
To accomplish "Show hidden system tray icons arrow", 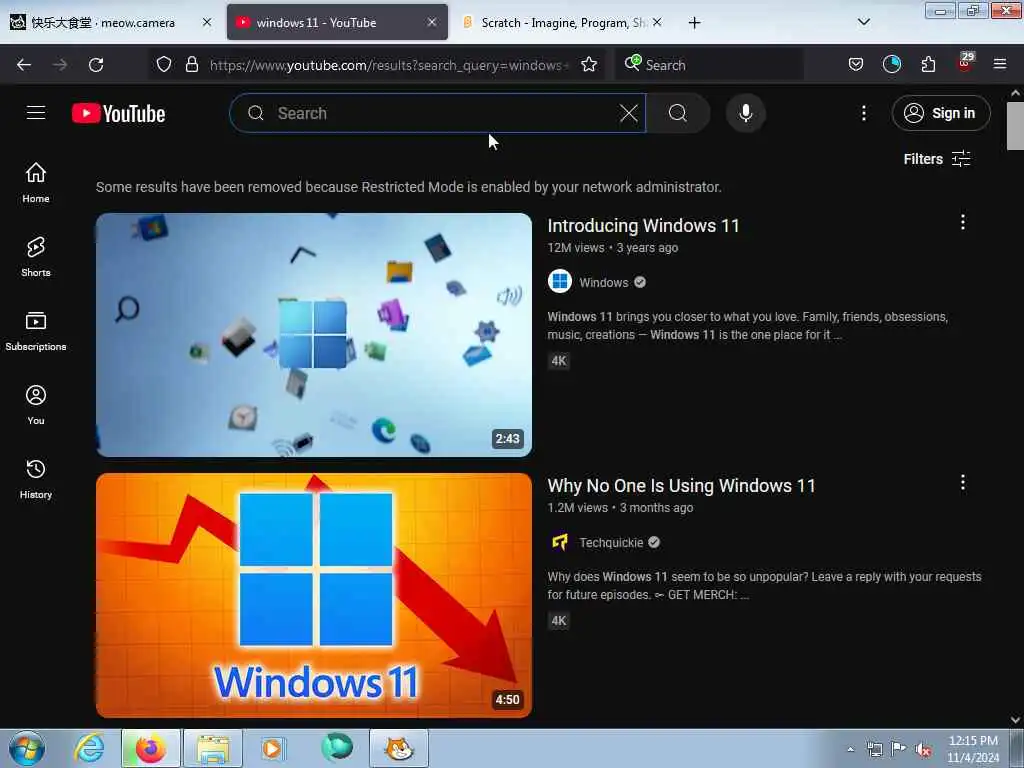I will click(x=850, y=749).
